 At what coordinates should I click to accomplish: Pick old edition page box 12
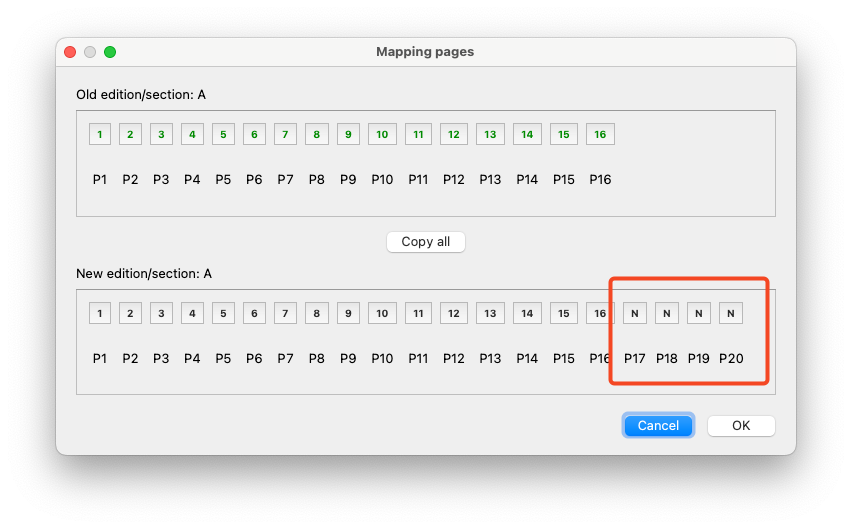point(453,134)
